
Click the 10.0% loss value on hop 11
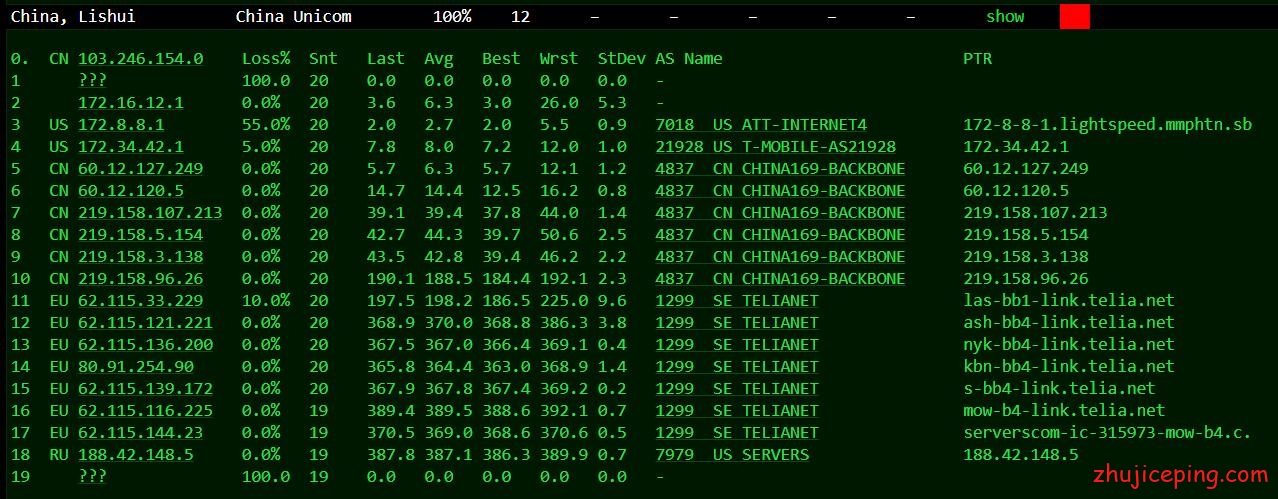(x=266, y=301)
